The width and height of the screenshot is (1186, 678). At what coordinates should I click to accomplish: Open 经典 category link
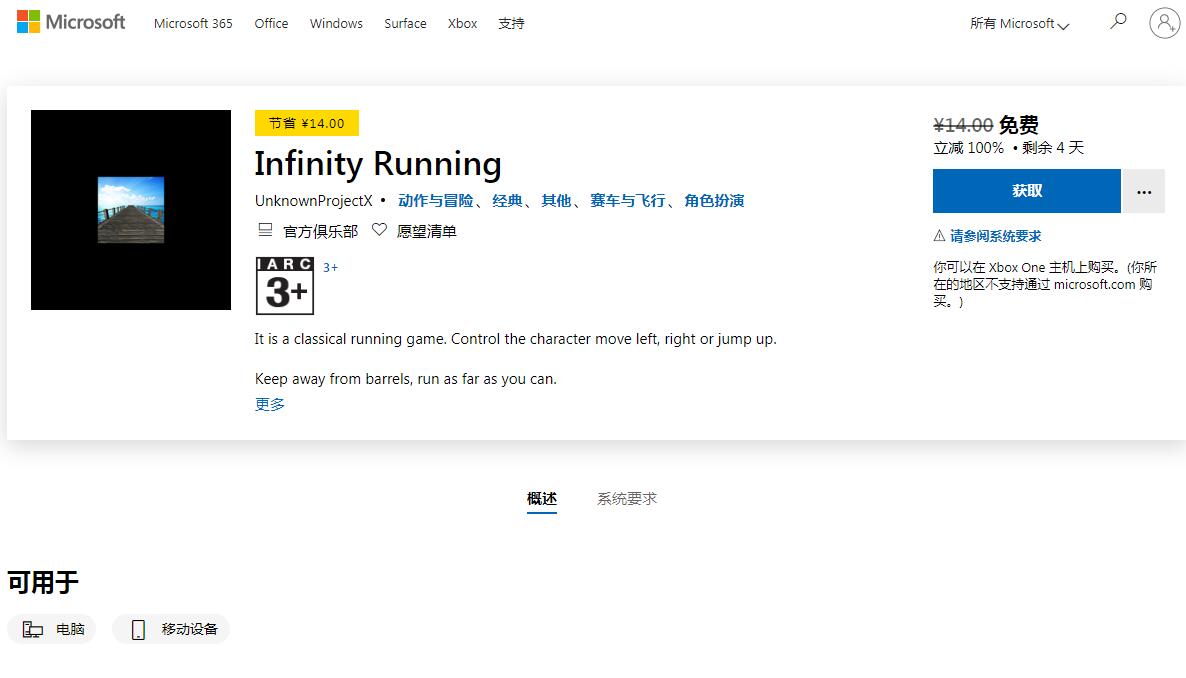click(507, 201)
